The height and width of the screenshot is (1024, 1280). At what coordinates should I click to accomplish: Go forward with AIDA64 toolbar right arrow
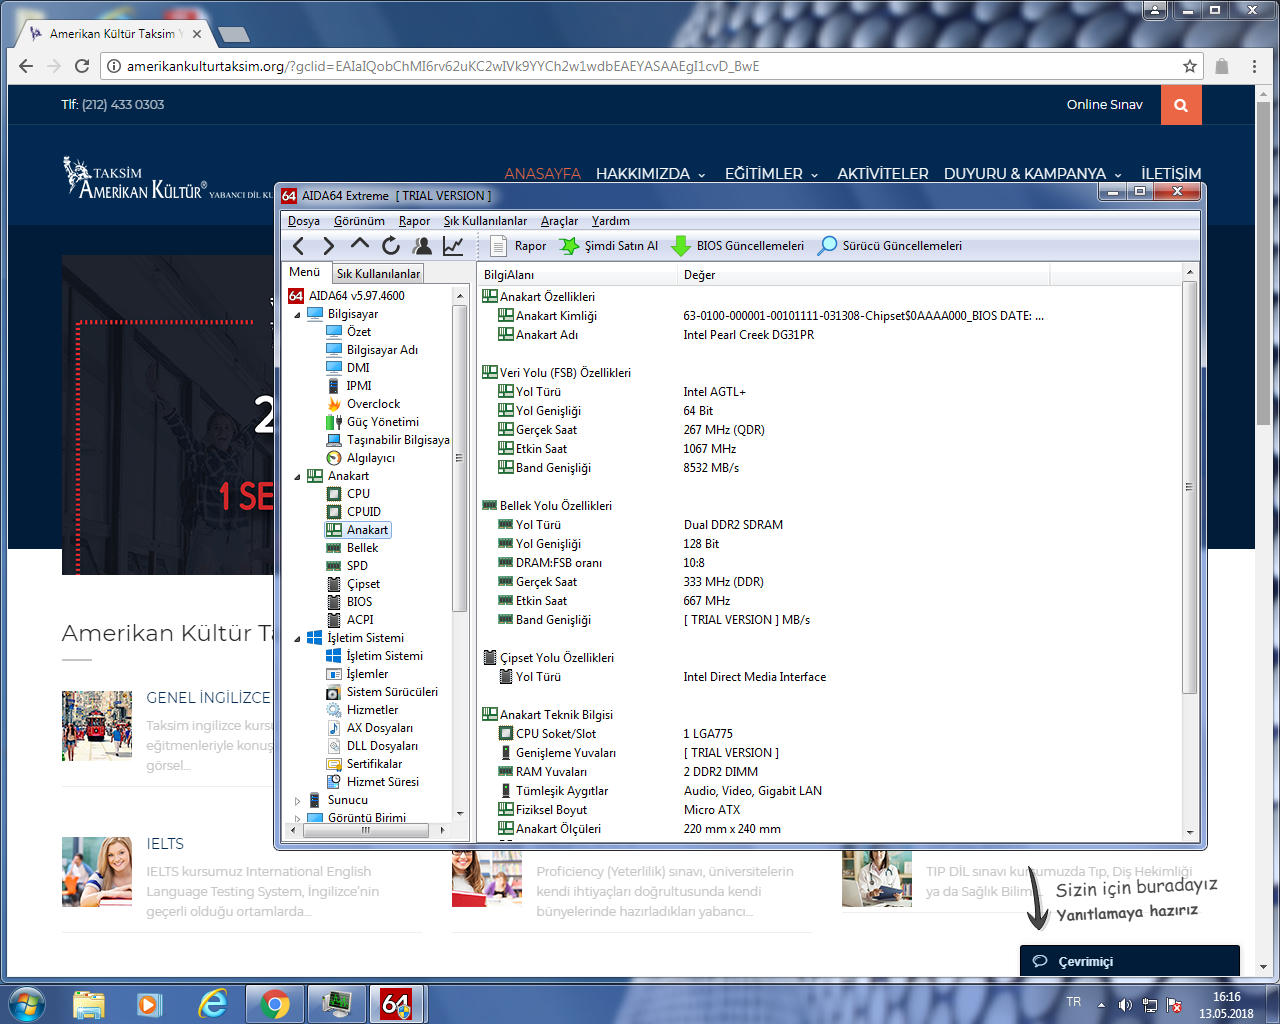click(x=328, y=246)
